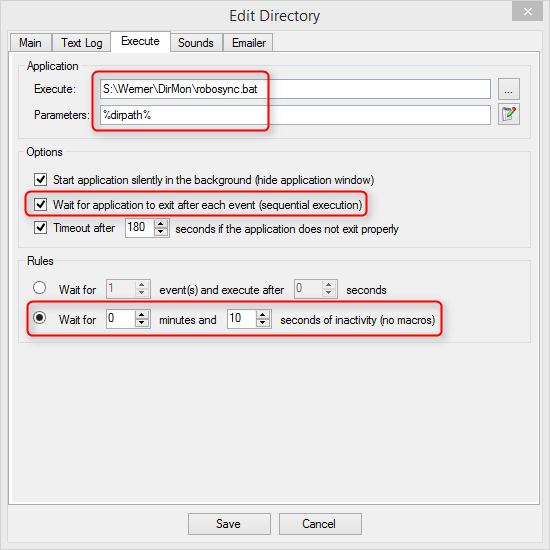Go to the Emailer tab
Screen dimensions: 550x550
[248, 43]
